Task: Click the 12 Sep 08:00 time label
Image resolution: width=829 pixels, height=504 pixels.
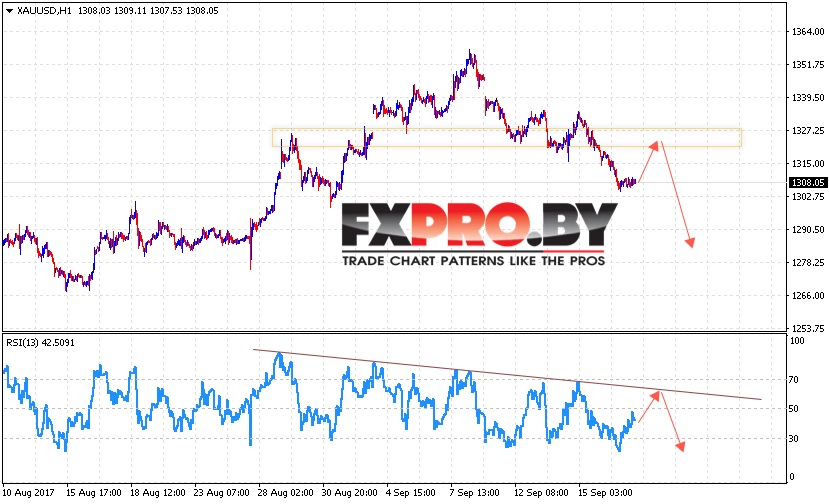Action: (x=541, y=492)
